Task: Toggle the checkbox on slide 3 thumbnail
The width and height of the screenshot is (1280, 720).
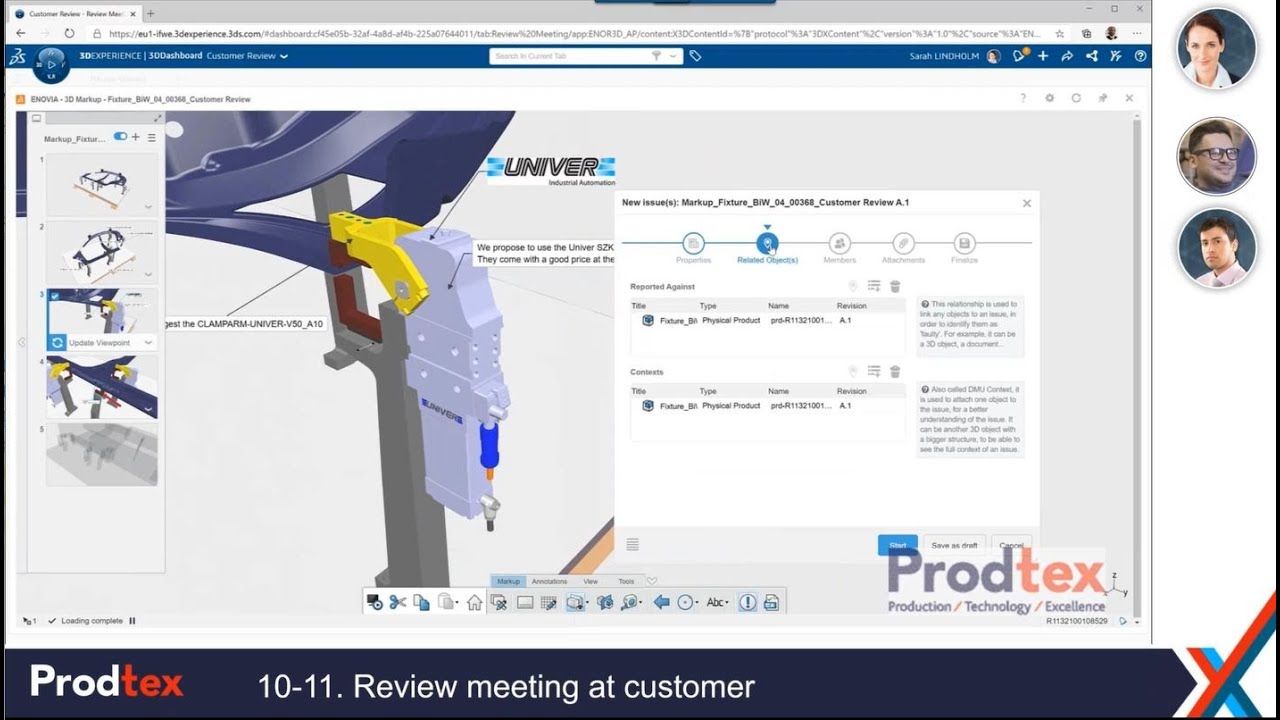Action: pyautogui.click(x=54, y=296)
